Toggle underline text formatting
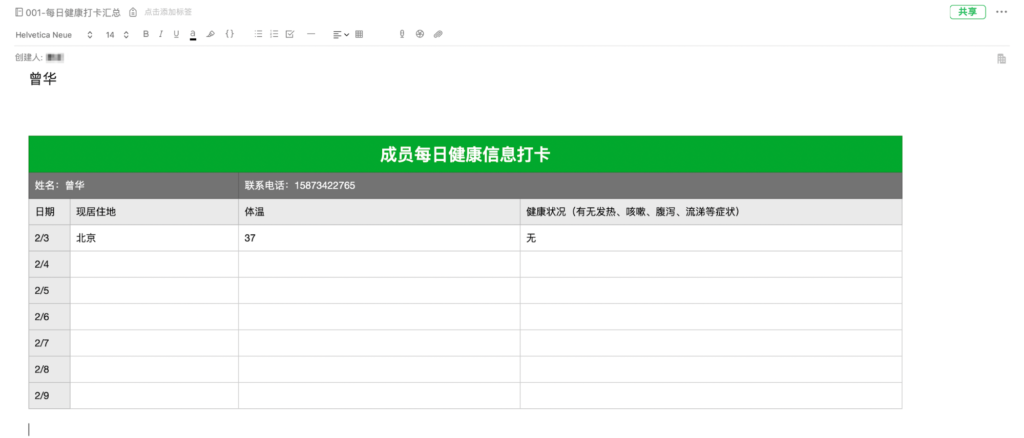 click(176, 34)
